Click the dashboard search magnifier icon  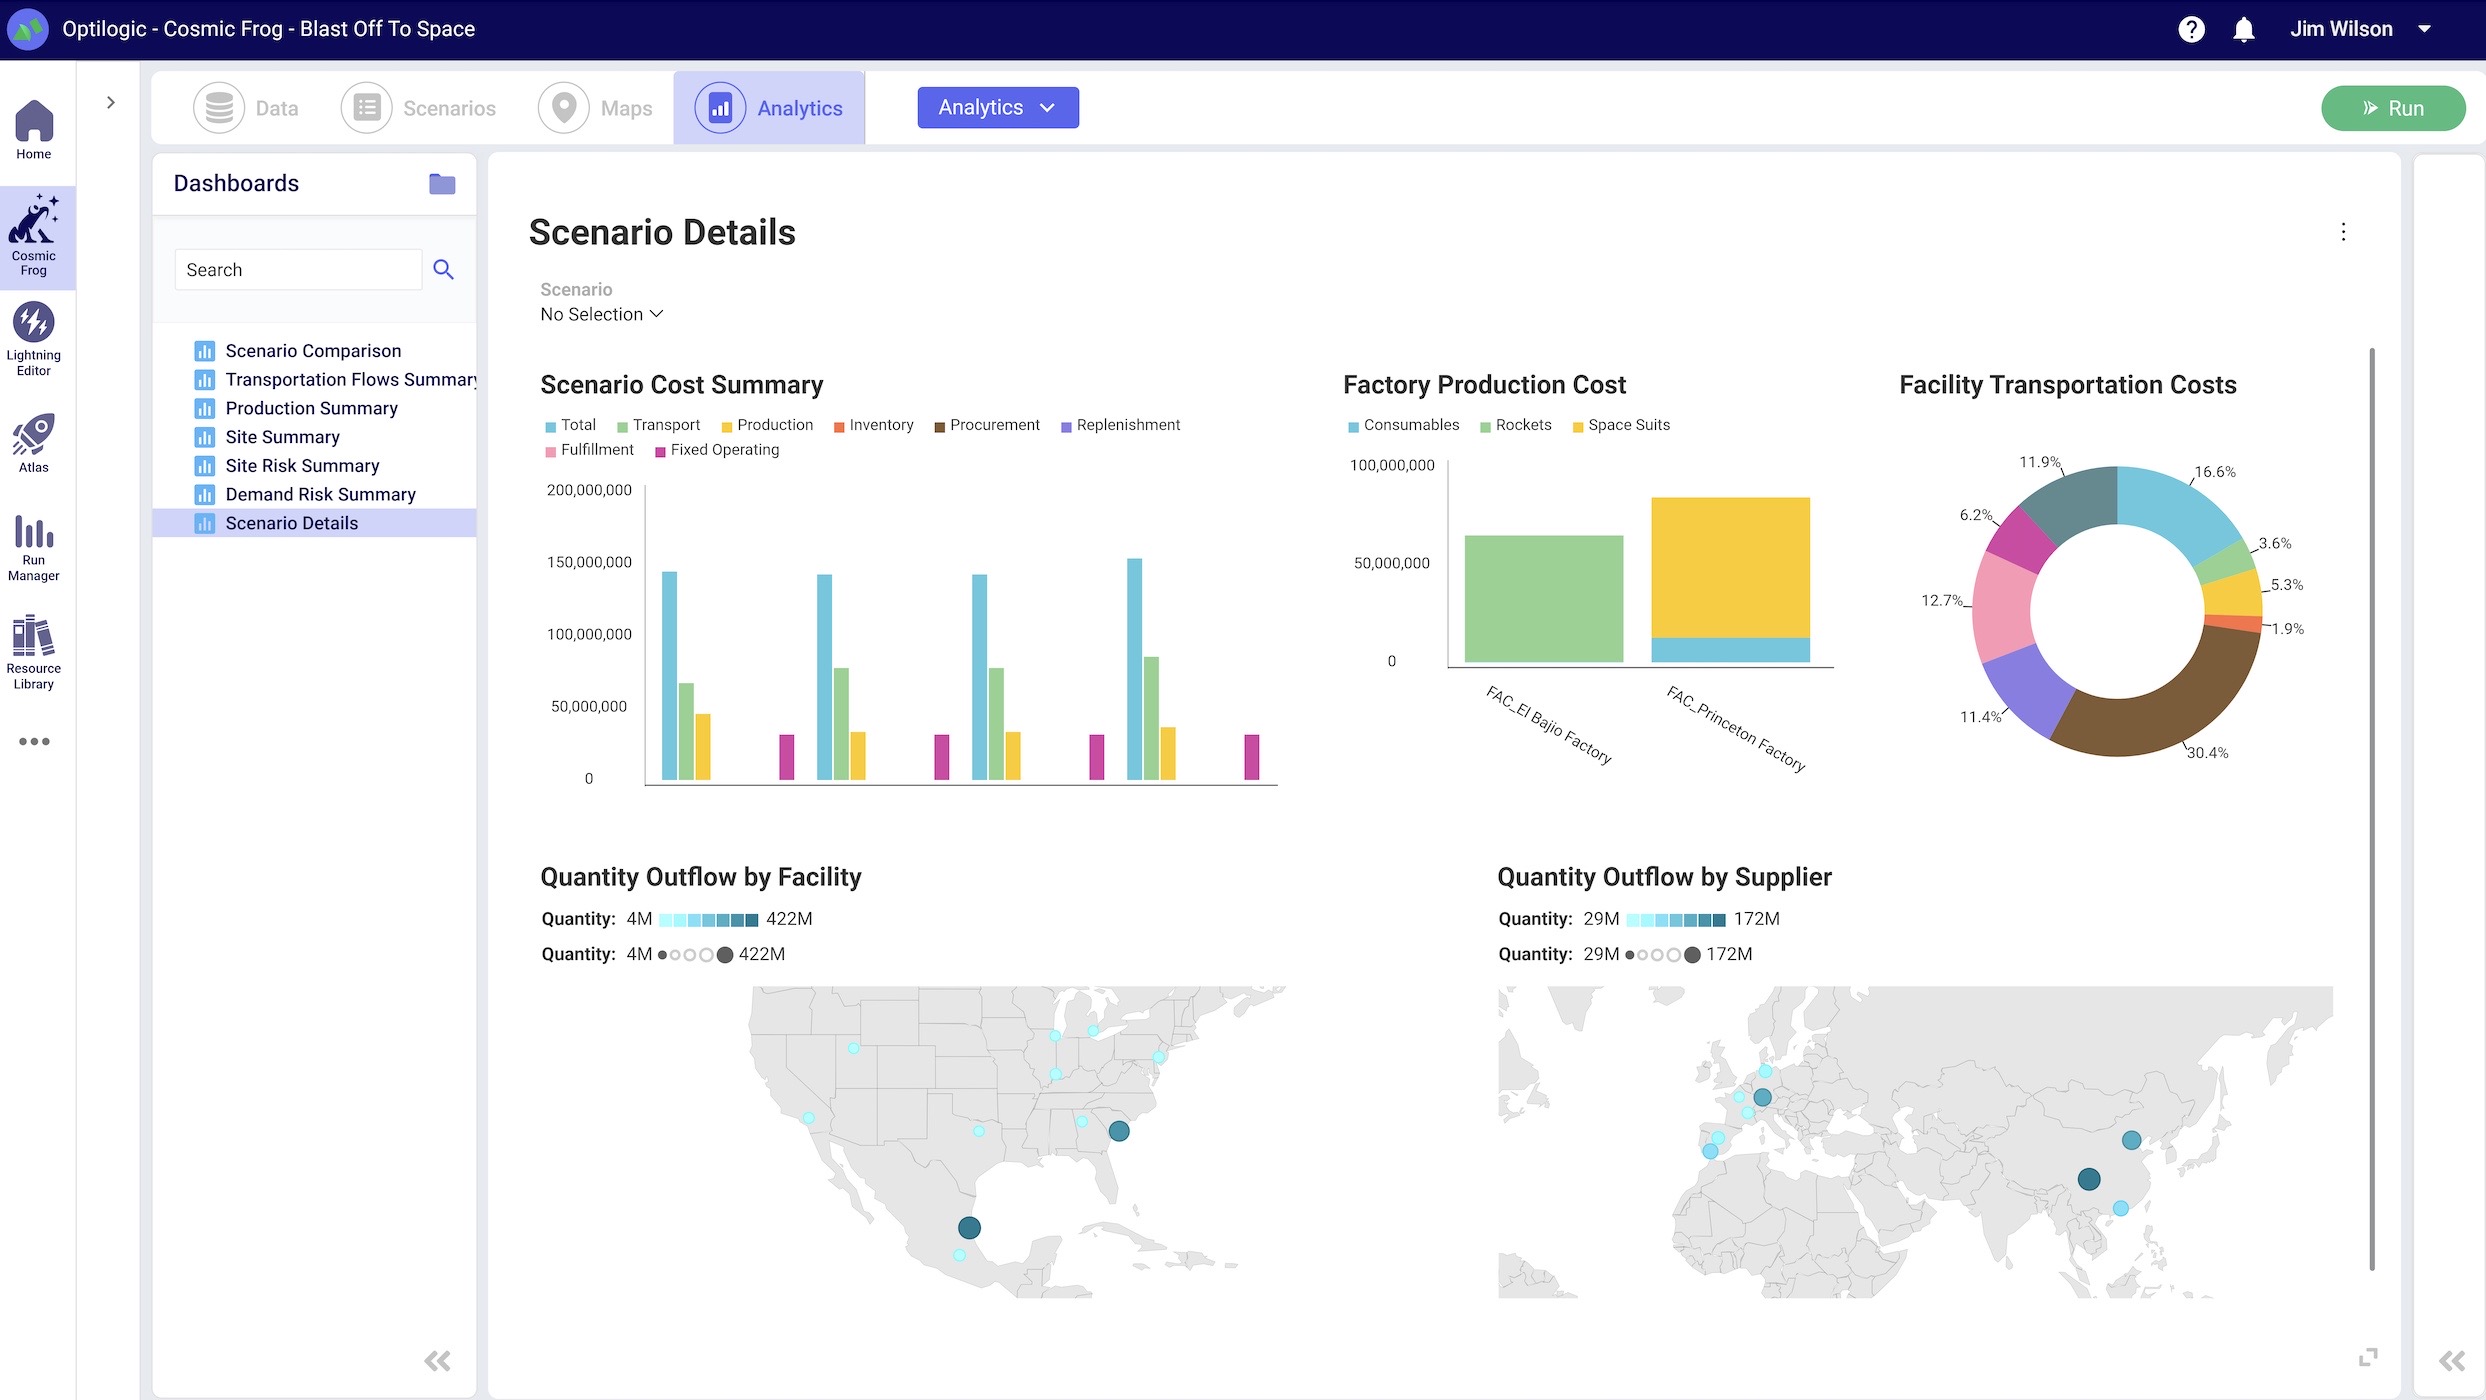443,269
